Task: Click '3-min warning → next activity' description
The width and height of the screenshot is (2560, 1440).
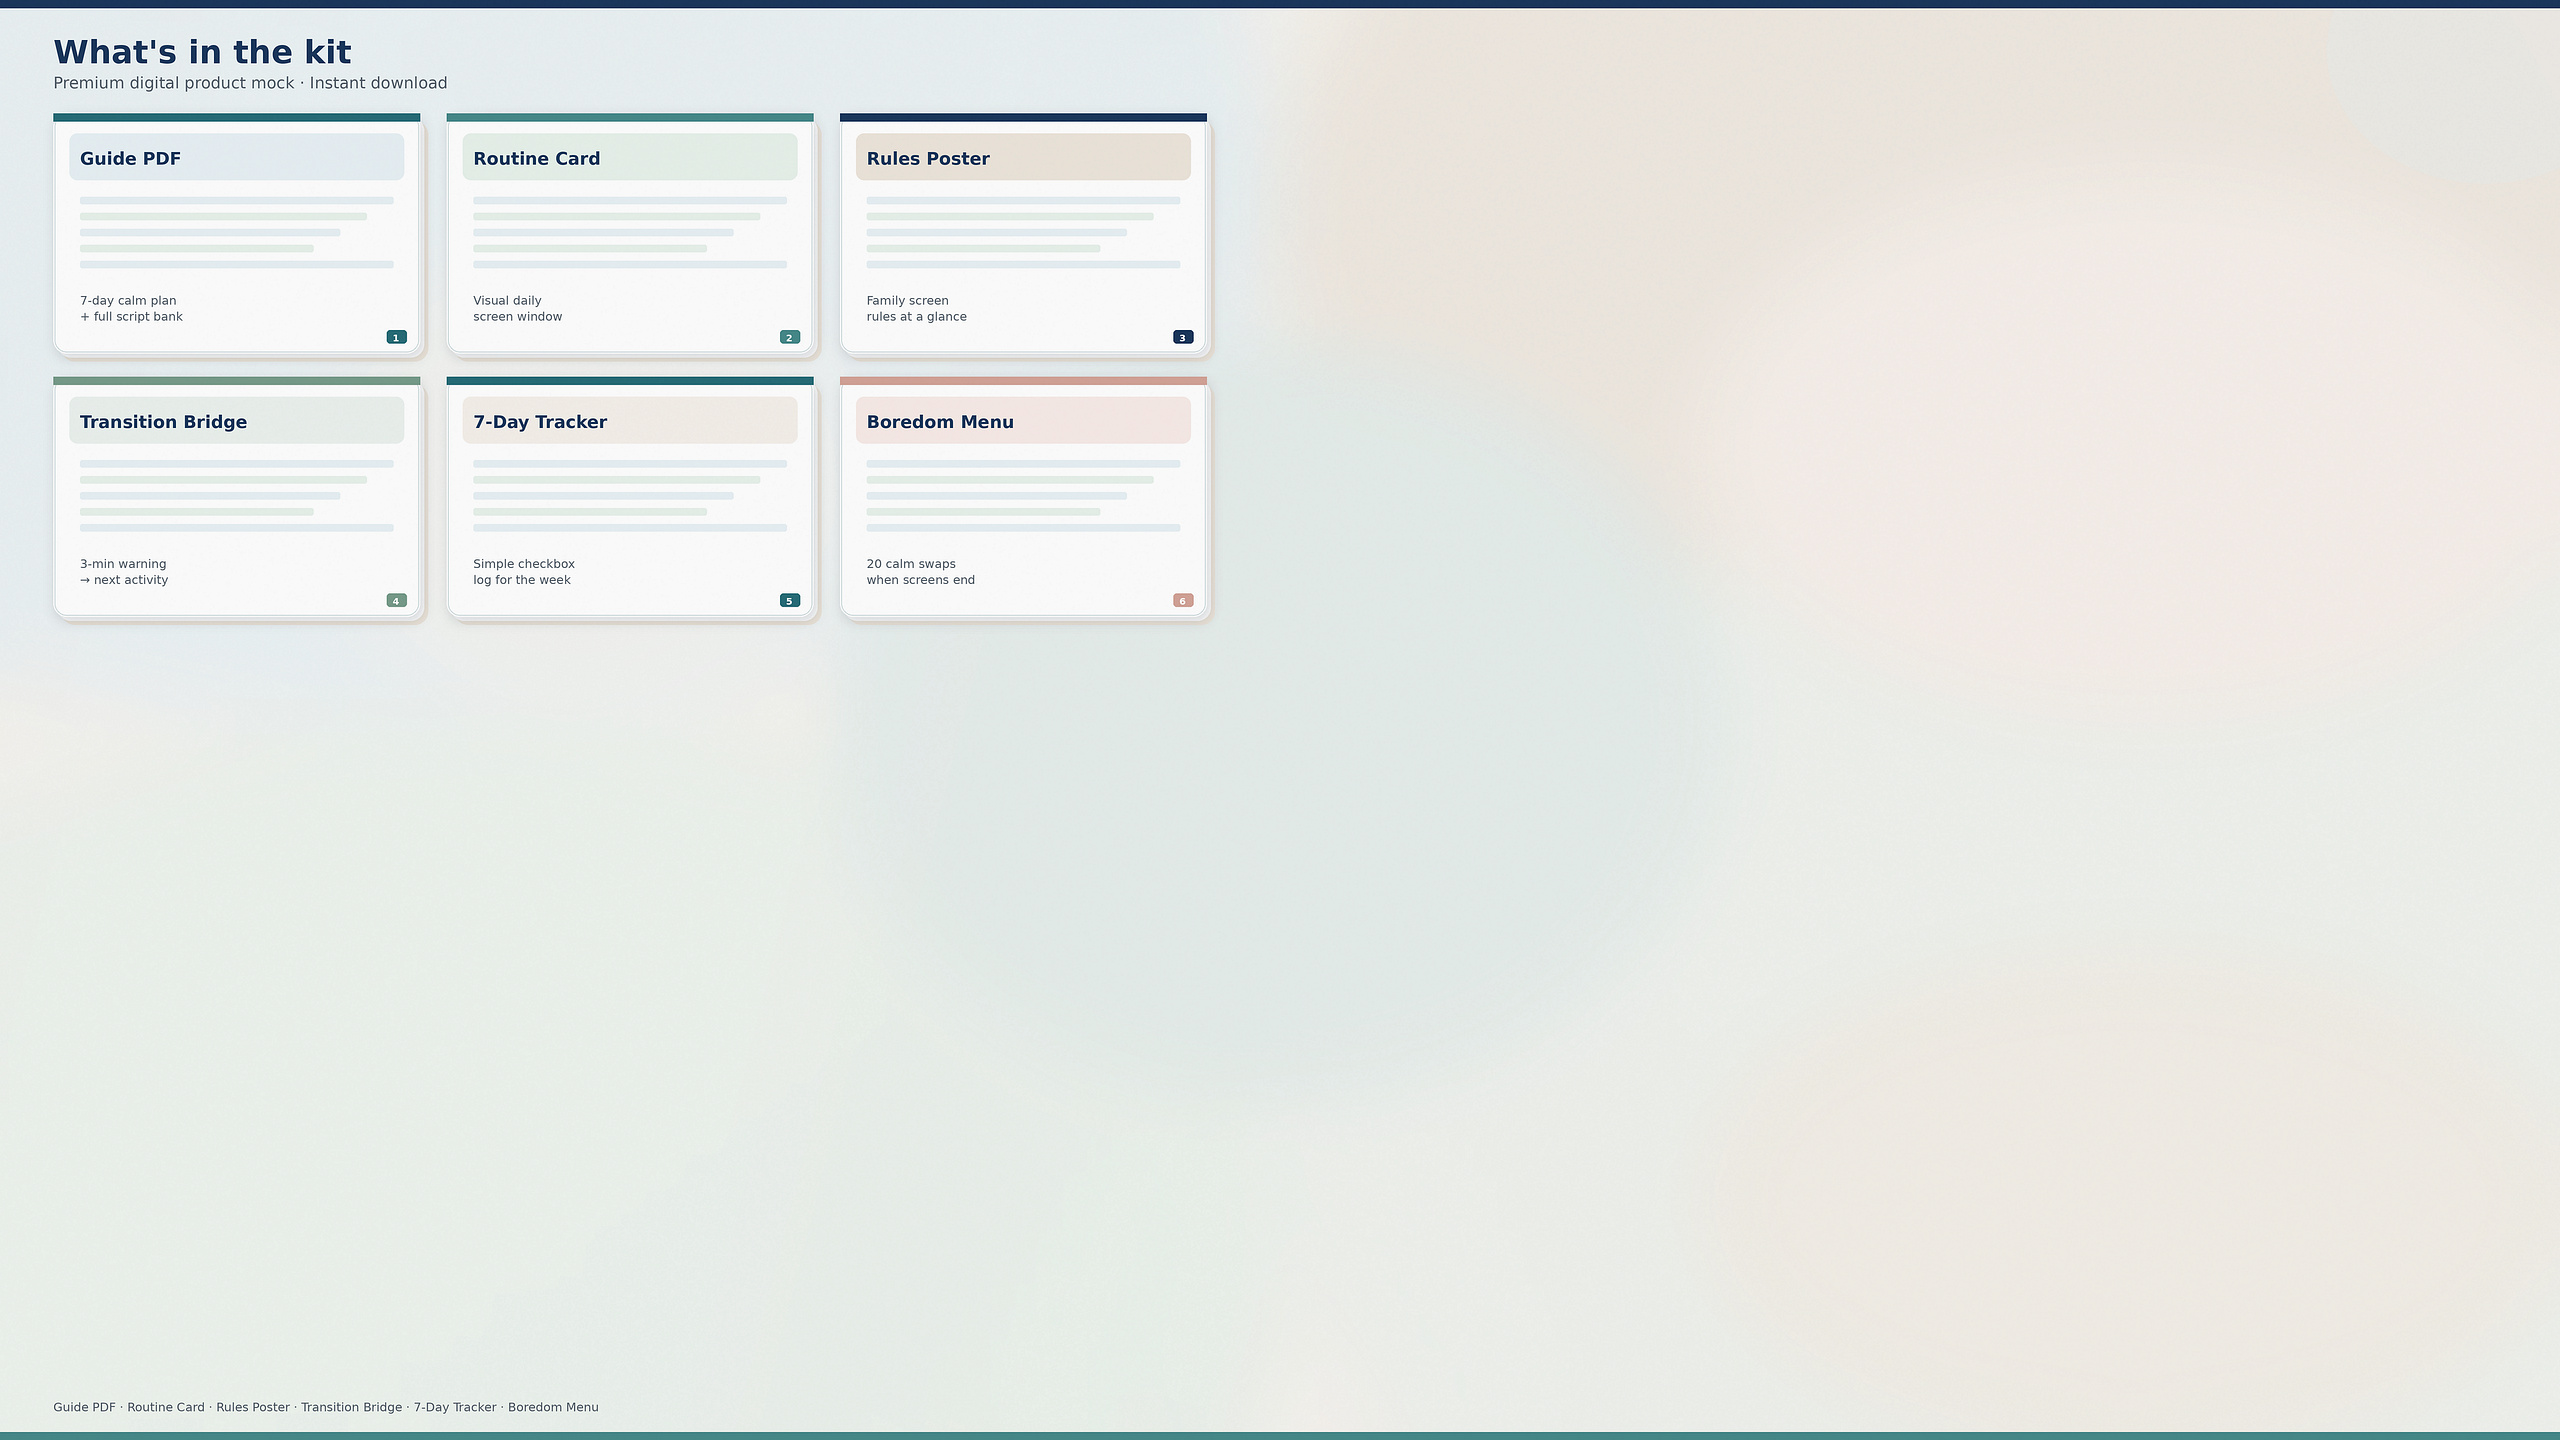Action: click(x=124, y=572)
